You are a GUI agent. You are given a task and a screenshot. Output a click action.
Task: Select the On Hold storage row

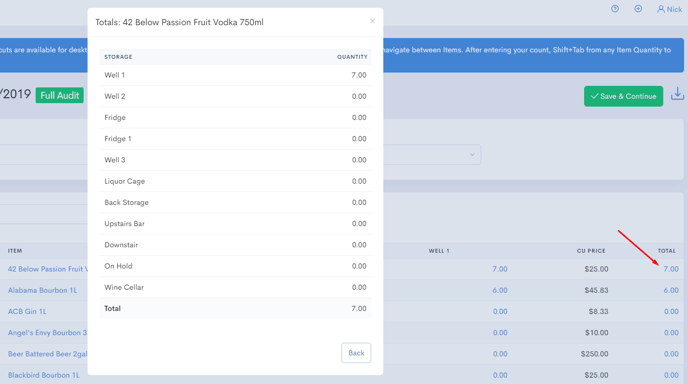click(x=235, y=266)
